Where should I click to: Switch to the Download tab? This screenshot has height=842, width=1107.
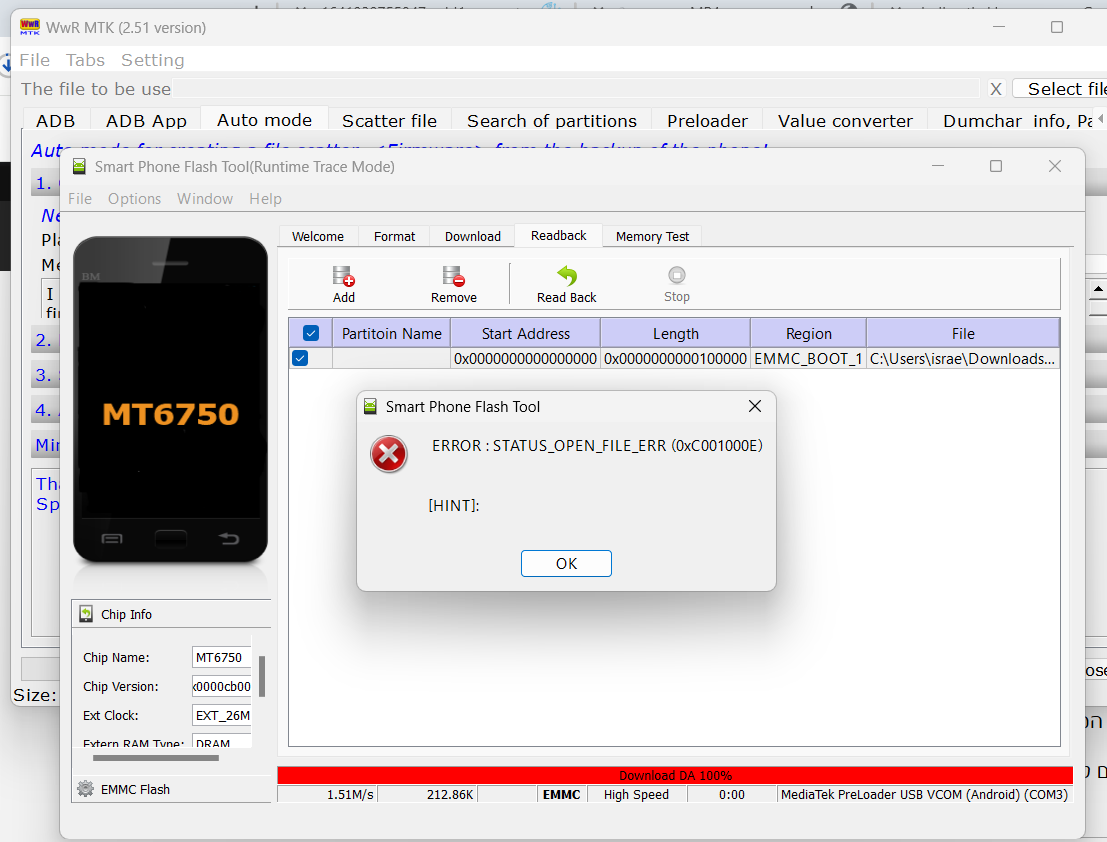[473, 236]
